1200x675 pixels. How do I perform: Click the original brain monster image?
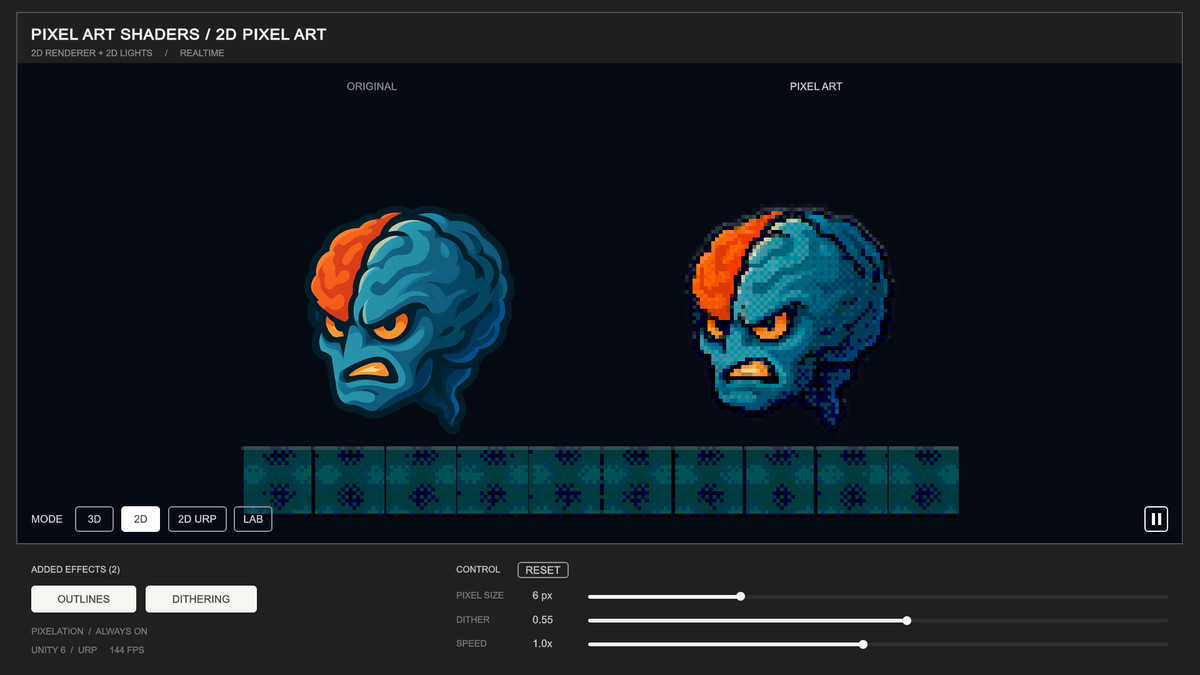408,320
